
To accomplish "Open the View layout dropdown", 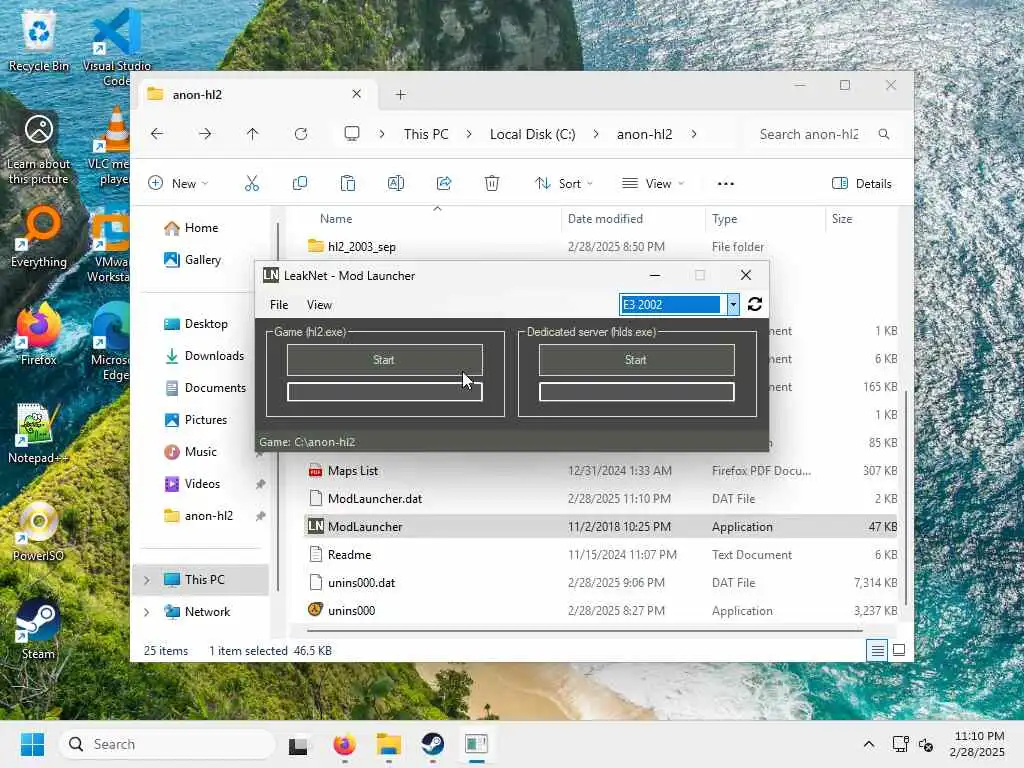I will 652,184.
